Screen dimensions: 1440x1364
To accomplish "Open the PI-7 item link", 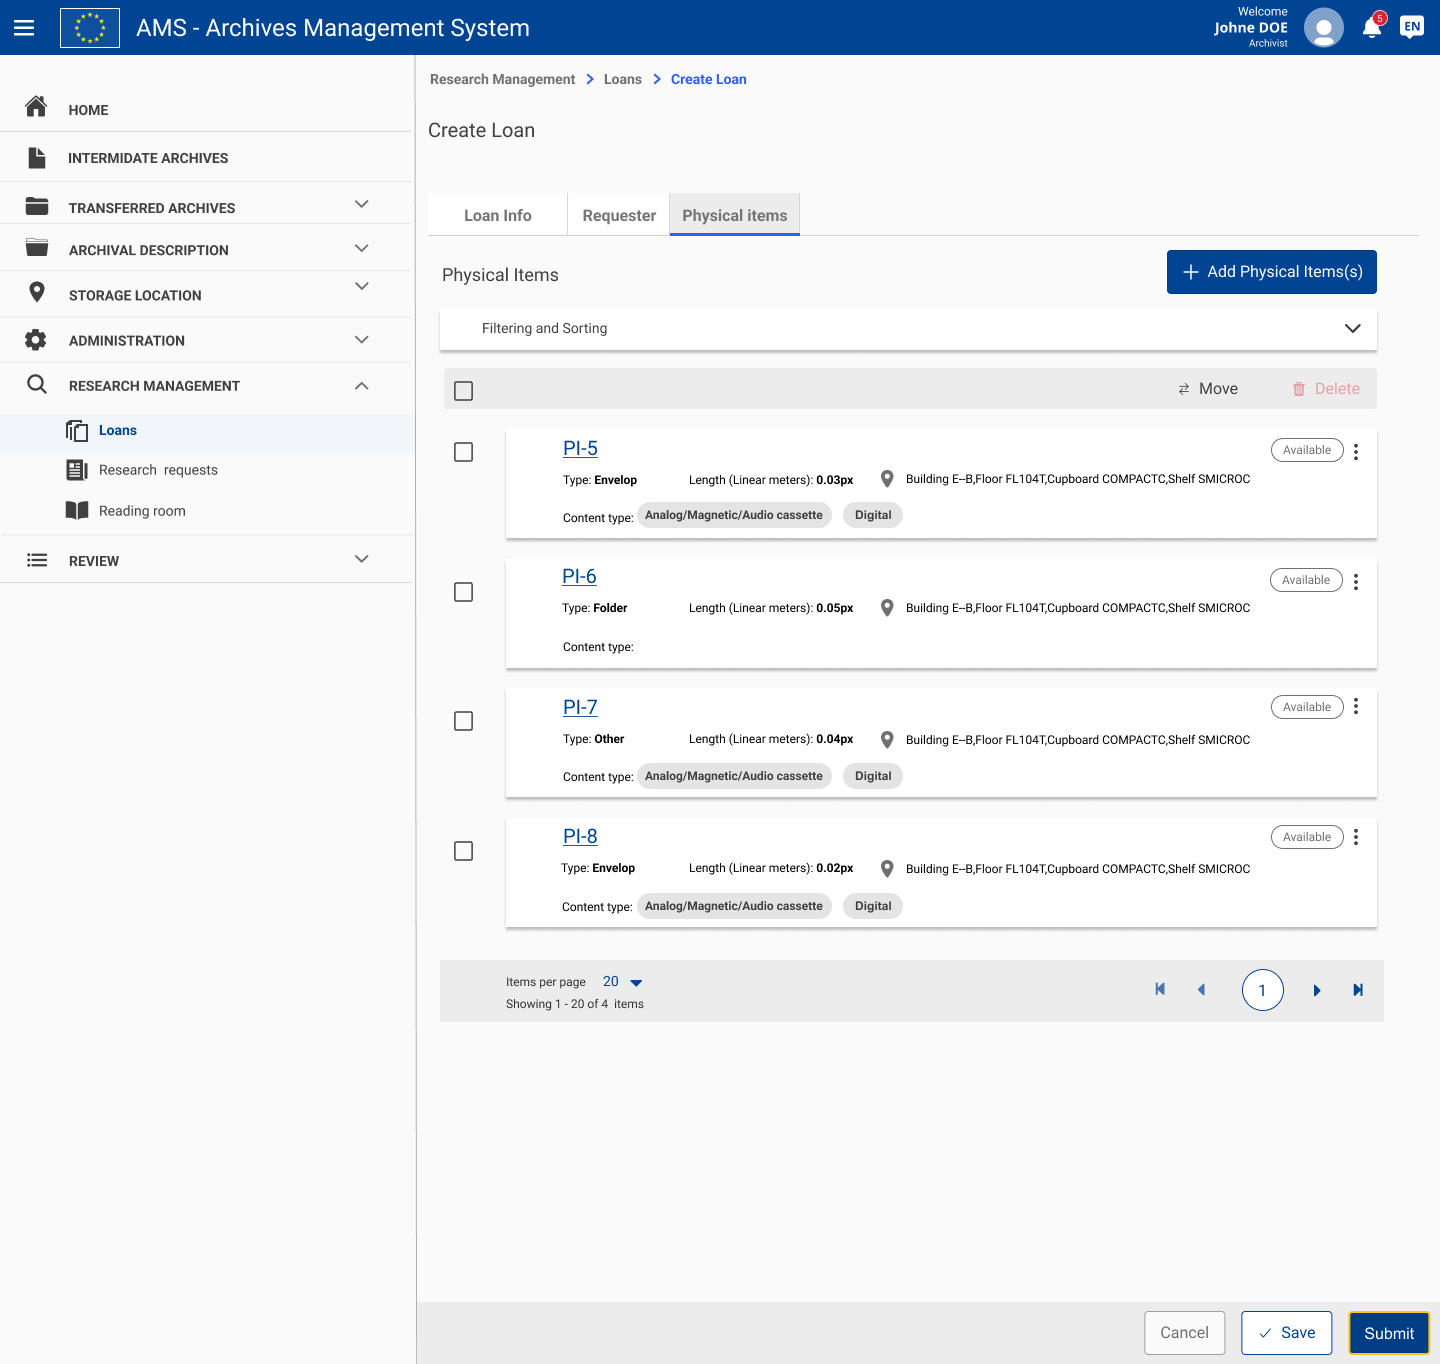I will [x=580, y=707].
